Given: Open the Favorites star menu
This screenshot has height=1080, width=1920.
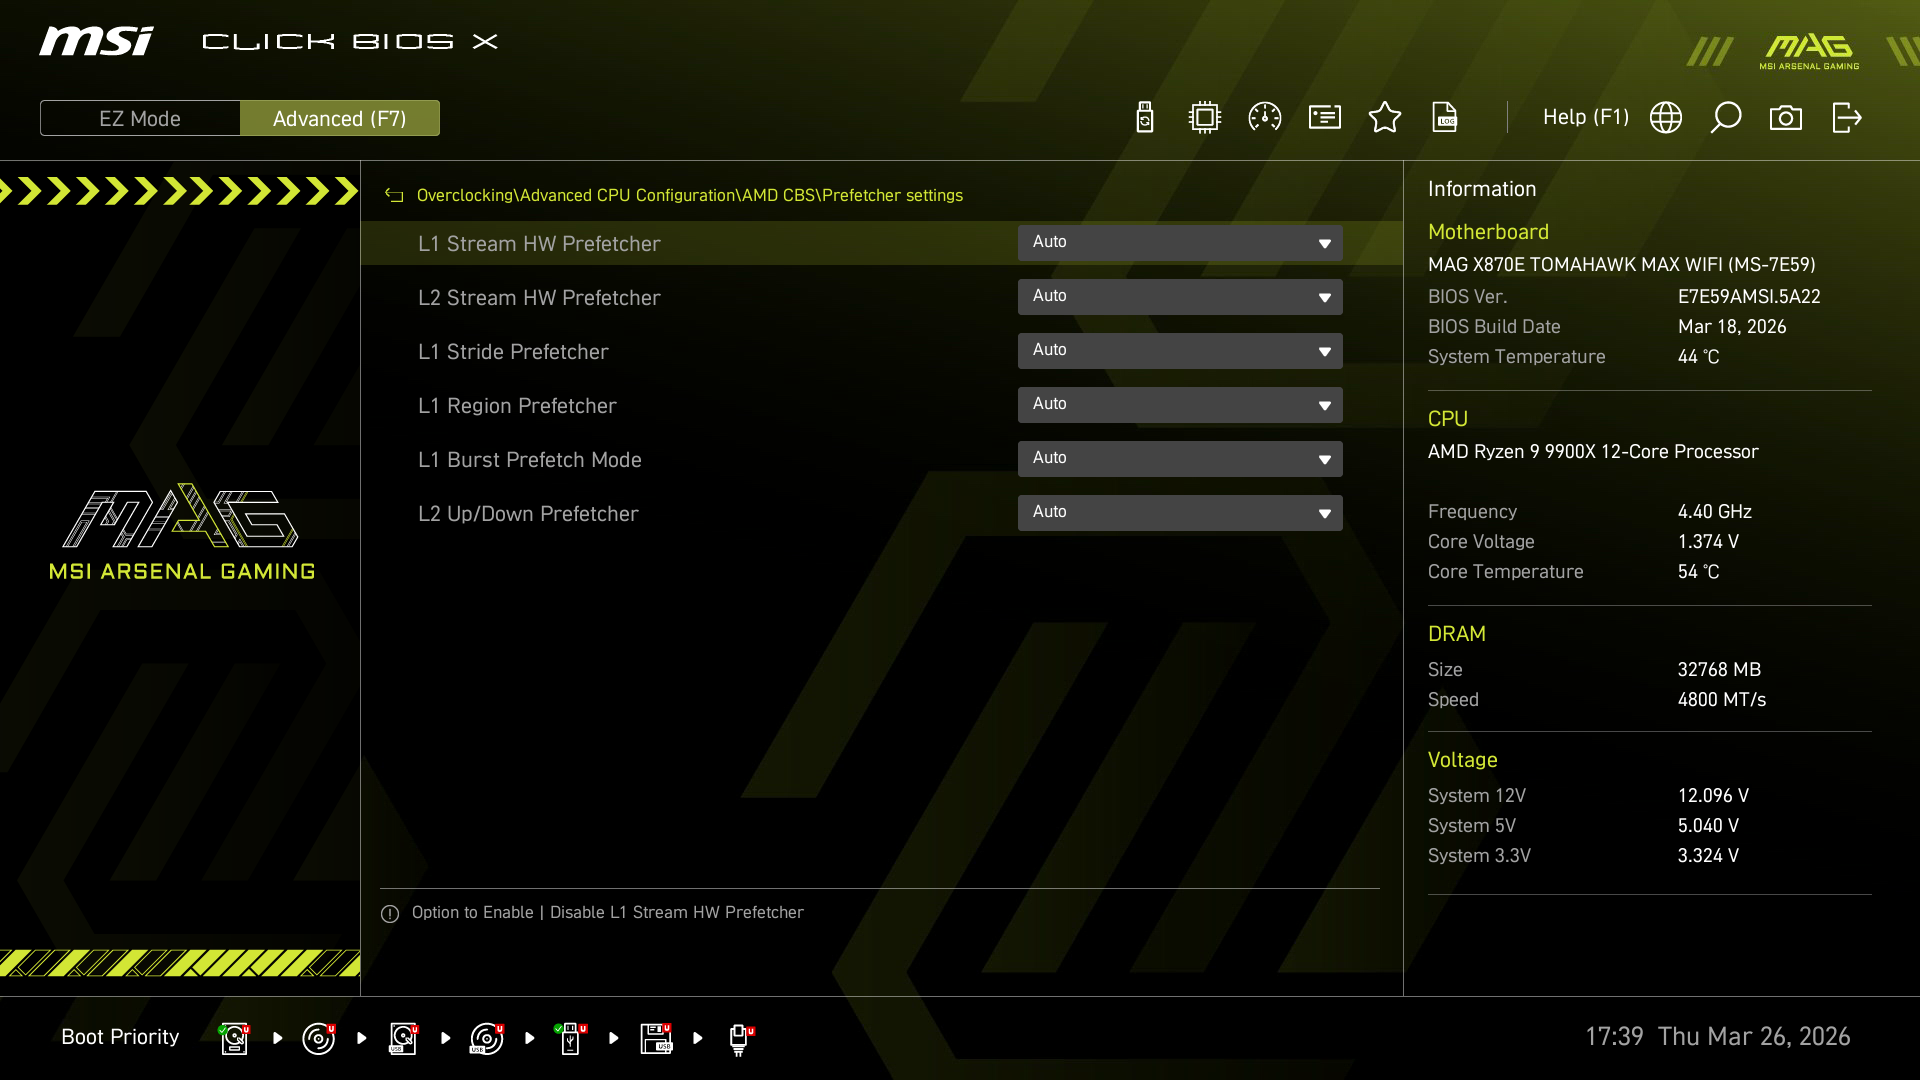Looking at the screenshot, I should 1385,117.
